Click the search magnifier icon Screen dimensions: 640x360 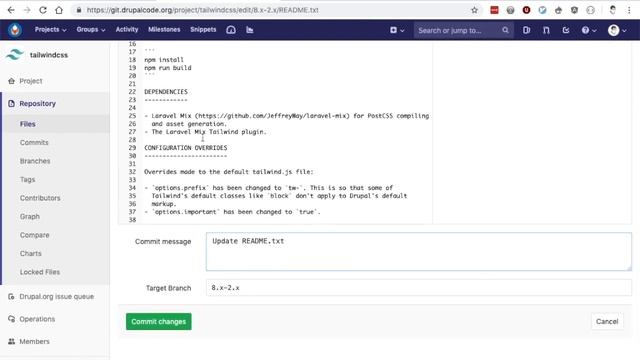pyautogui.click(x=505, y=30)
